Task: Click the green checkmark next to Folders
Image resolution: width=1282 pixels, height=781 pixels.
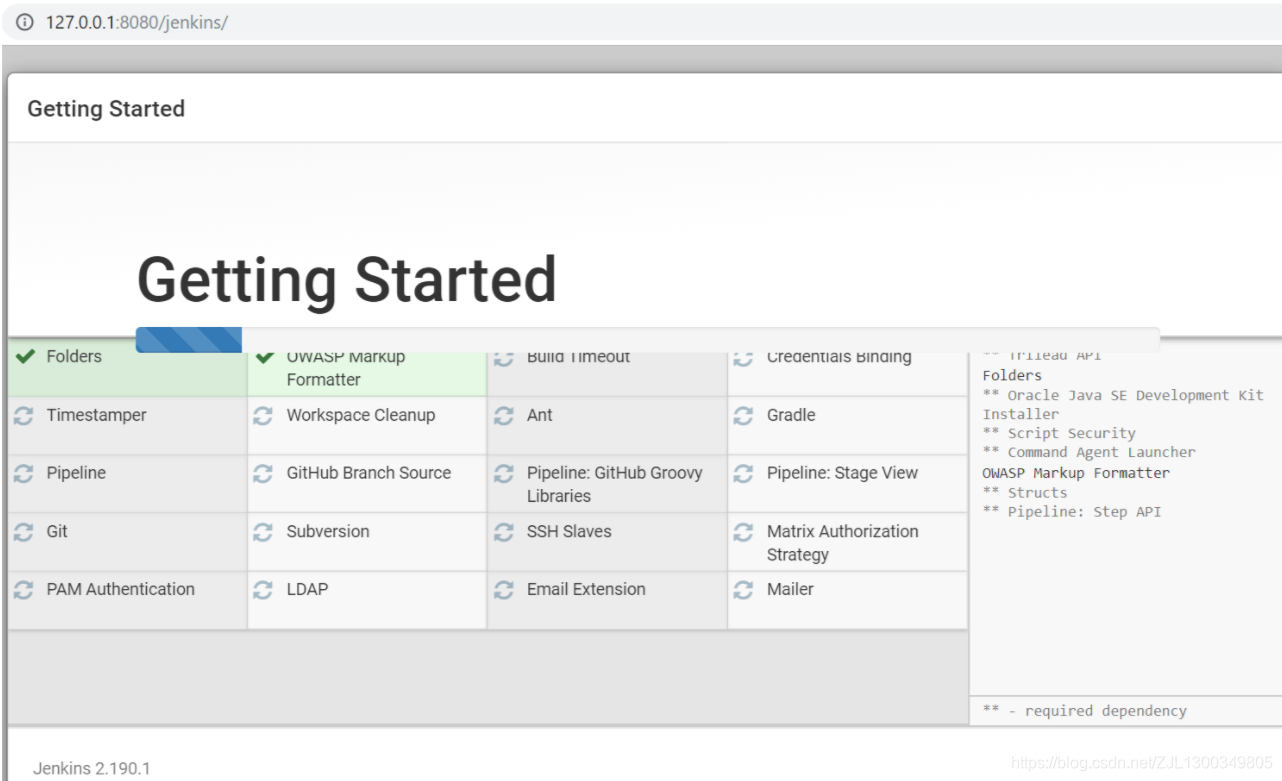Action: click(x=26, y=357)
